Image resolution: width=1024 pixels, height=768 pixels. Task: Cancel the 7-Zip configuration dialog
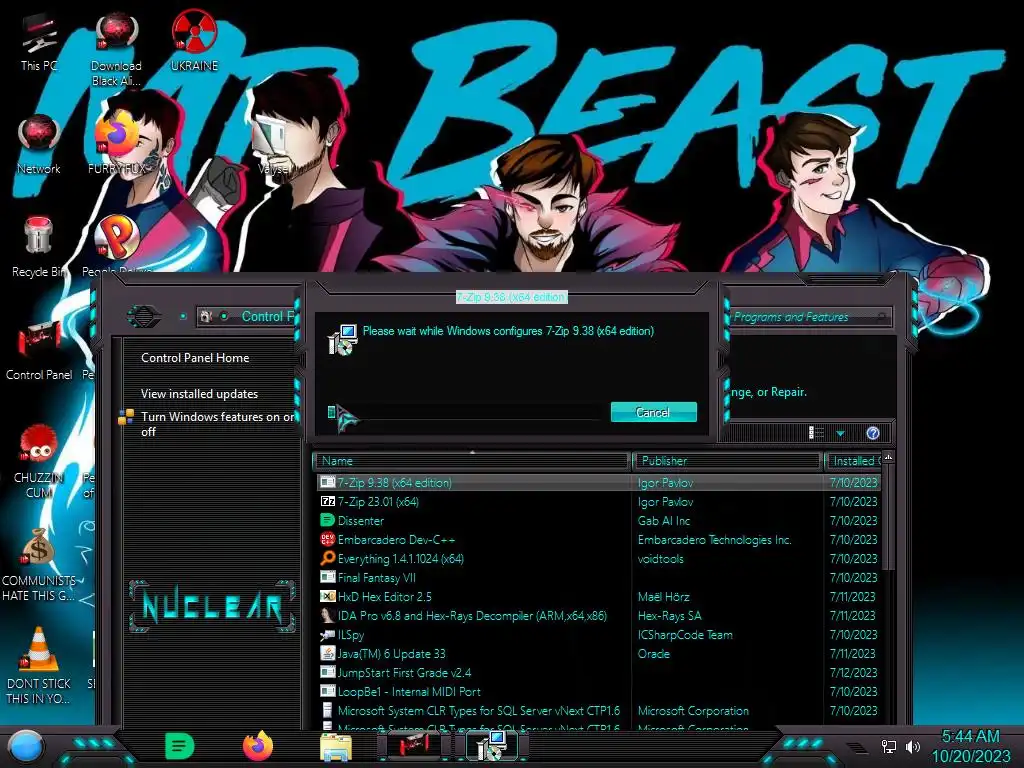654,412
